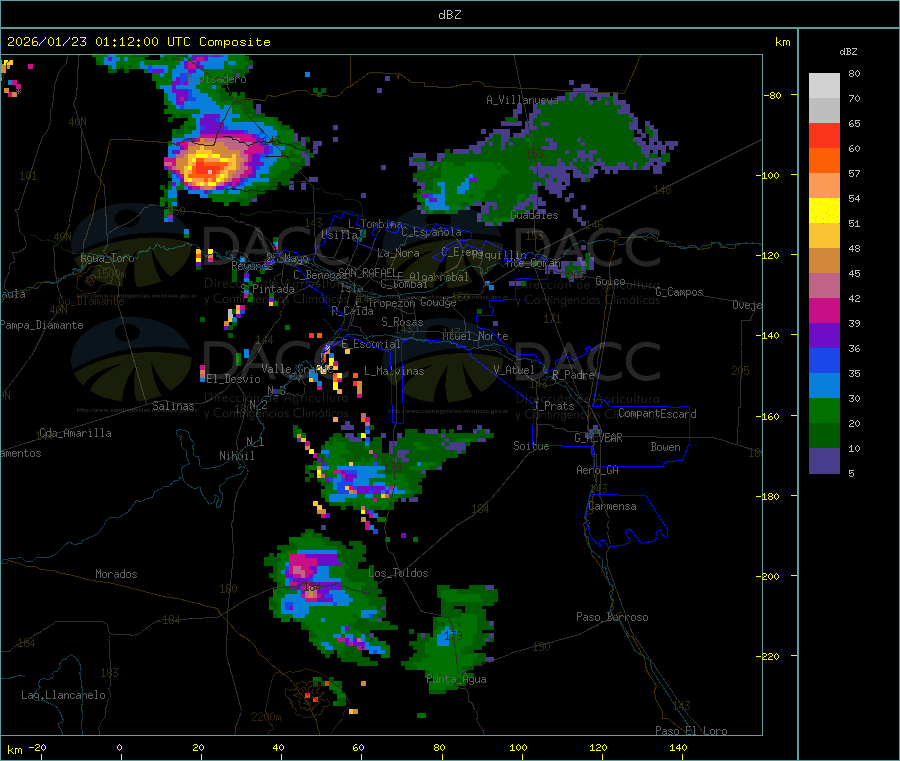The image size is (900, 761).
Task: Click the orange 57-60 dBZ legend swatch
Action: point(824,161)
